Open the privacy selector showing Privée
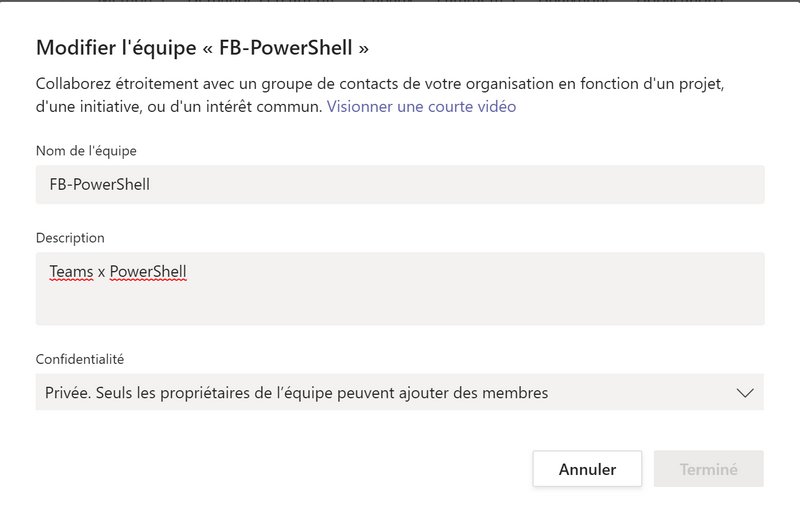 399,393
